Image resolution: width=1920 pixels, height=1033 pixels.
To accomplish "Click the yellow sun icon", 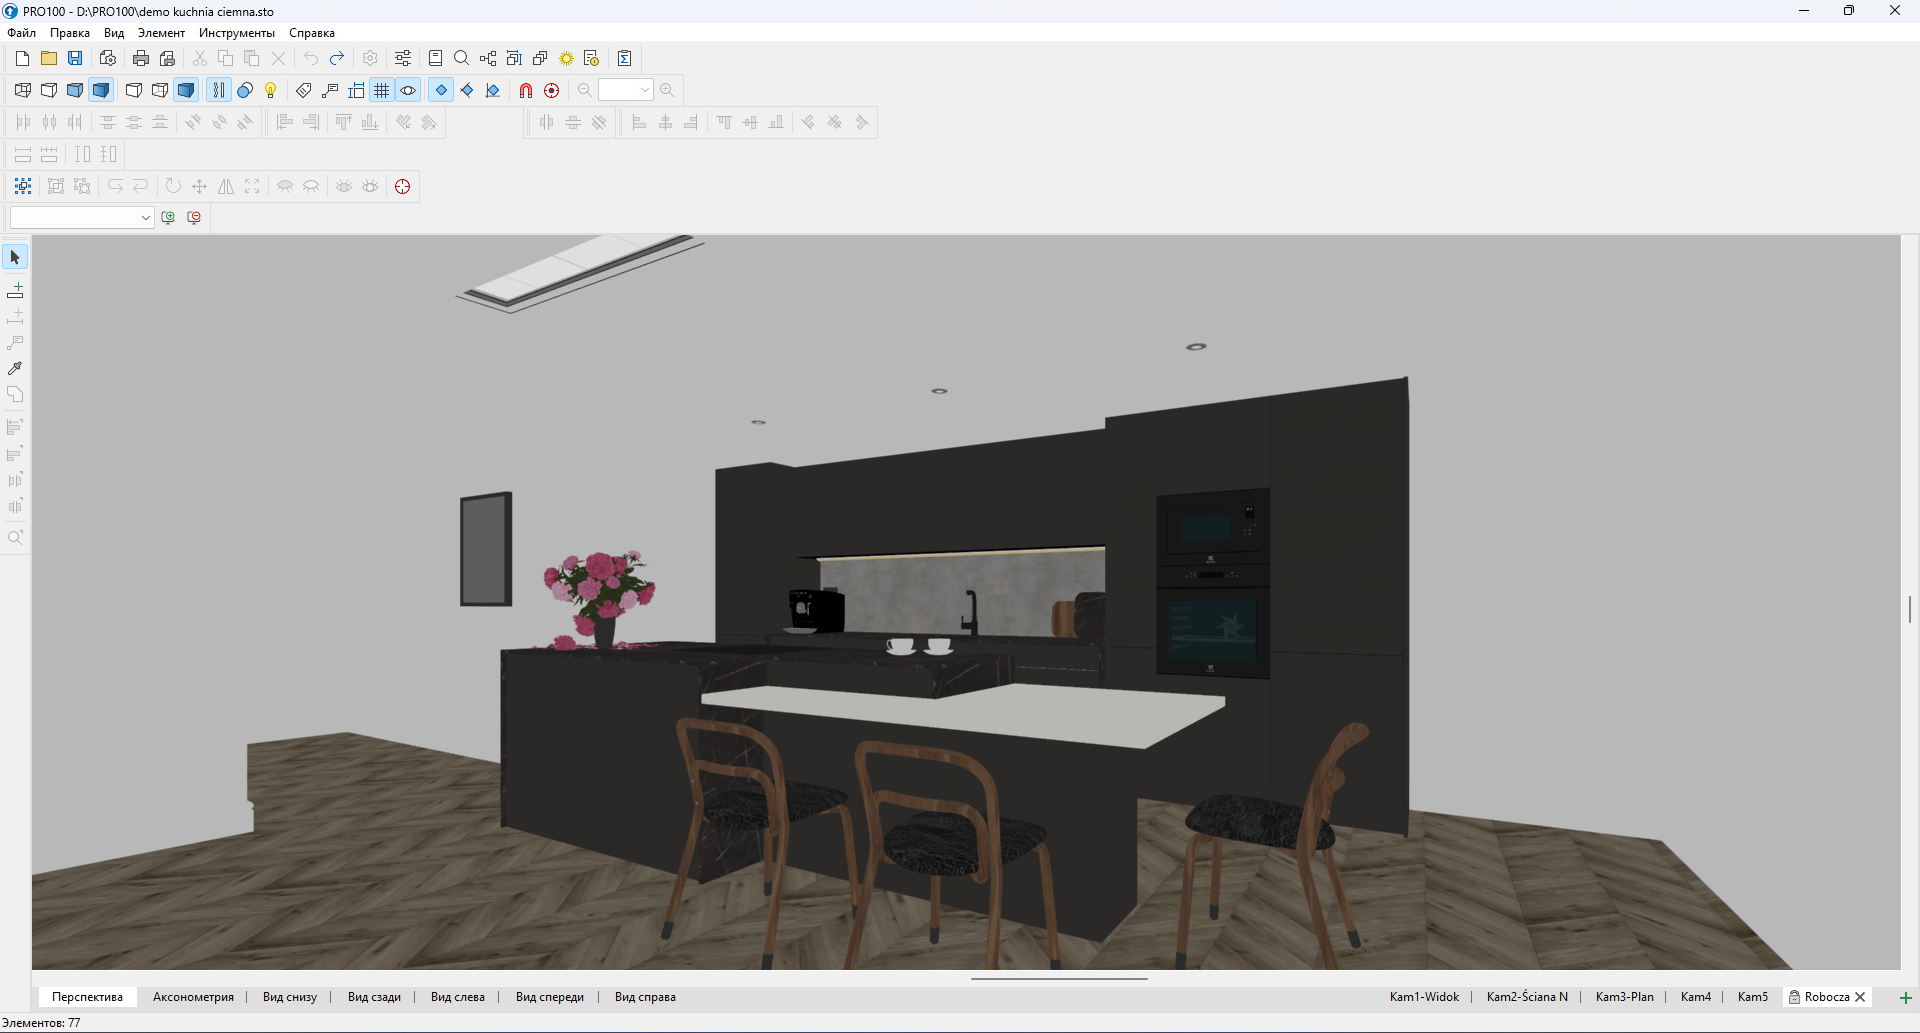I will (x=566, y=58).
